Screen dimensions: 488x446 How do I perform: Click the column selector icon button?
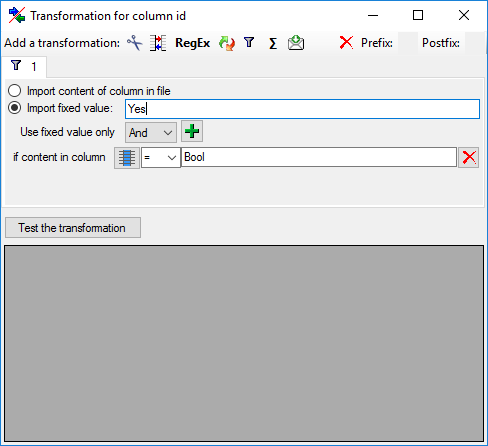(x=127, y=157)
